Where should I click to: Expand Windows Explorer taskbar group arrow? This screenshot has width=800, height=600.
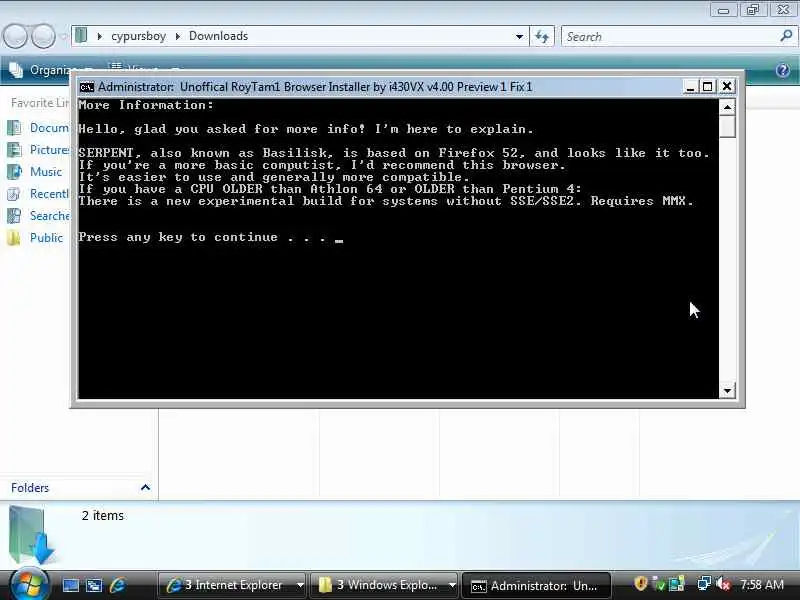pos(452,585)
